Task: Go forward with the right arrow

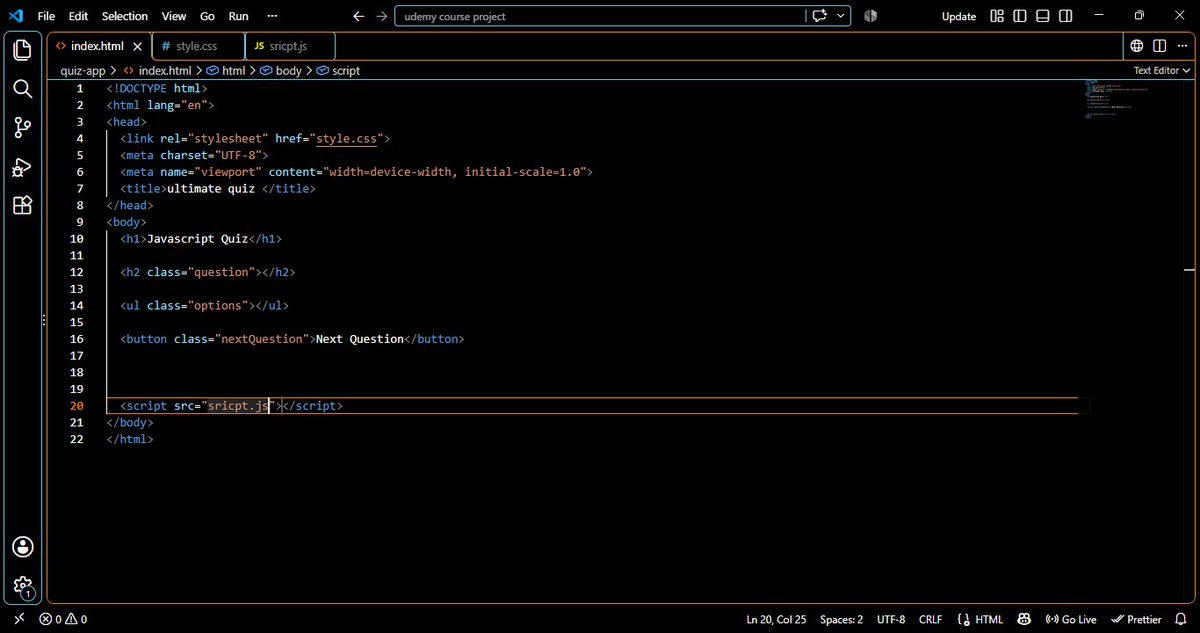Action: click(381, 16)
